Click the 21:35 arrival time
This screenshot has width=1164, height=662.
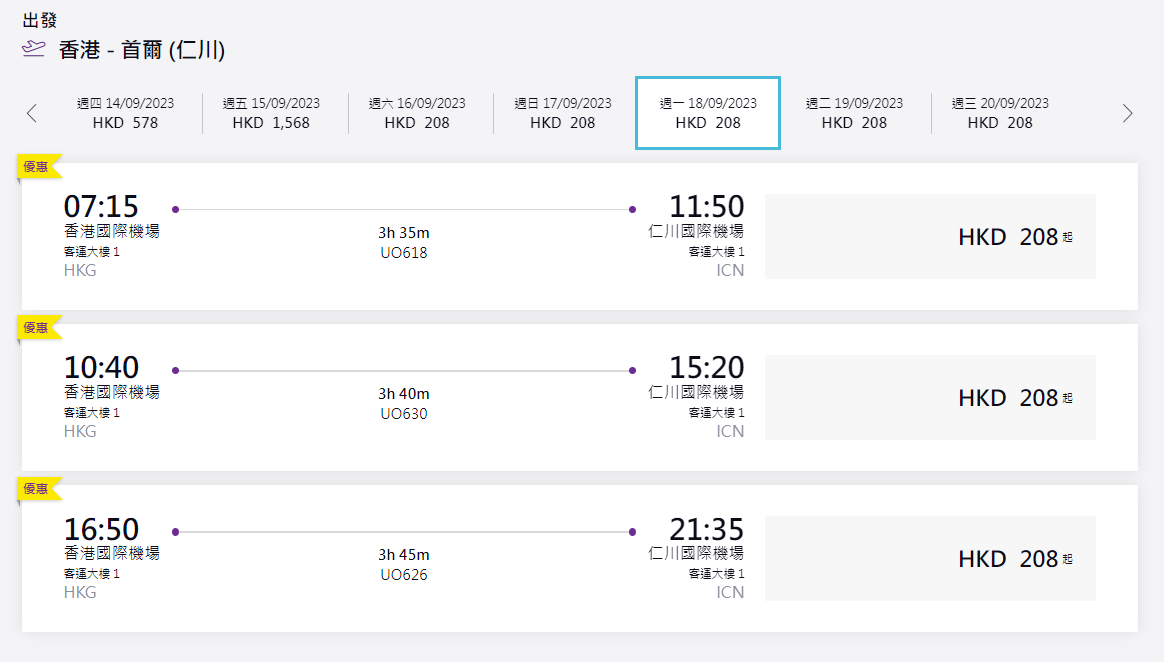707,529
